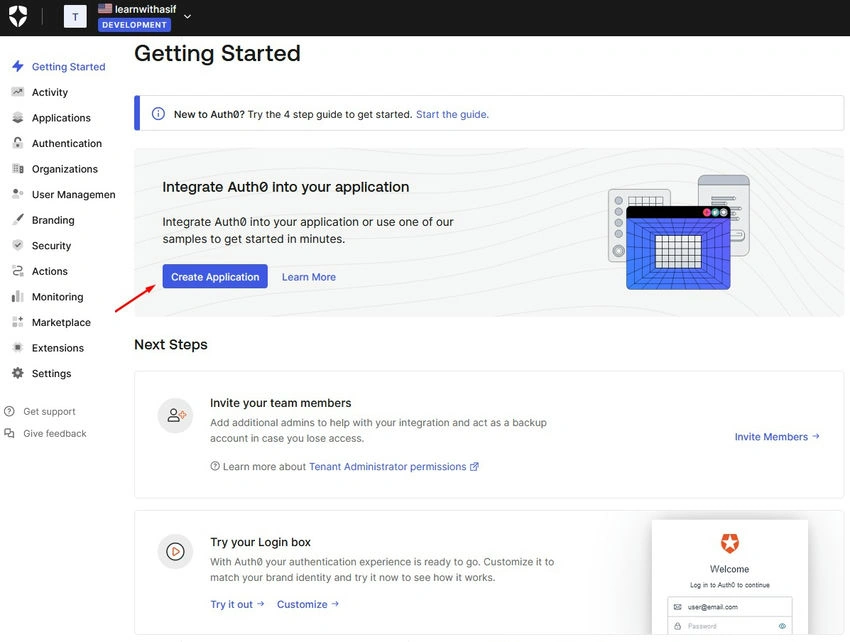Open Monitoring from the sidebar
This screenshot has width=850, height=642.
[x=59, y=296]
